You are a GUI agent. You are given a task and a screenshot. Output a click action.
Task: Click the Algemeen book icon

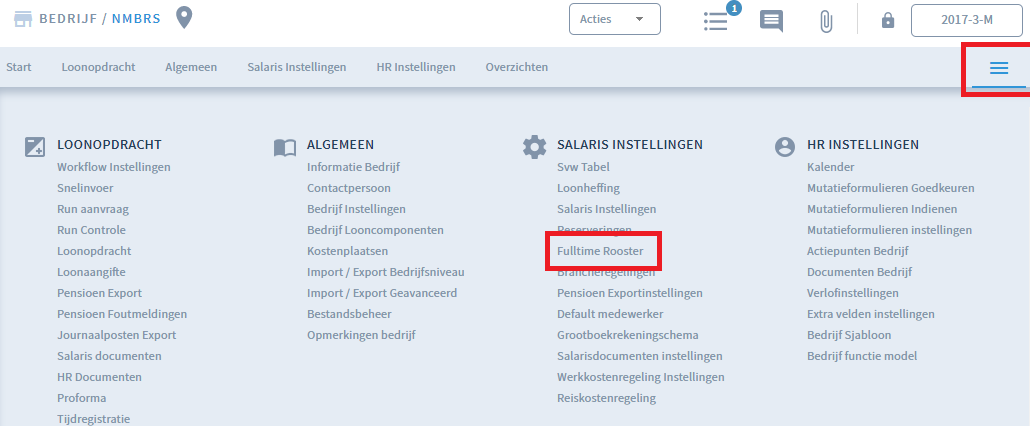284,148
